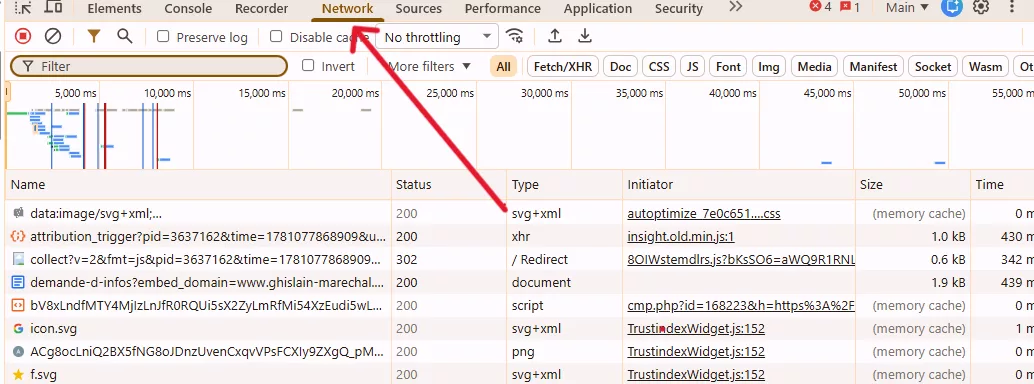Open Main context dropdown

tap(907, 8)
